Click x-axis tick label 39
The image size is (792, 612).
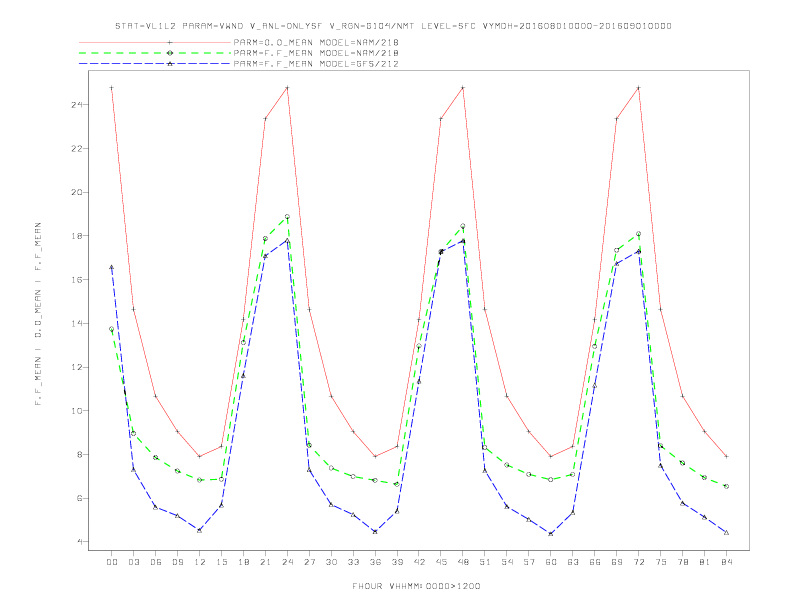pyautogui.click(x=397, y=562)
